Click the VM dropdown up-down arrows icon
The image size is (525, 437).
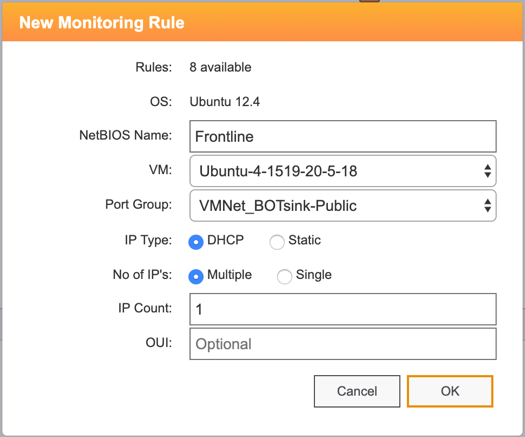coord(488,171)
